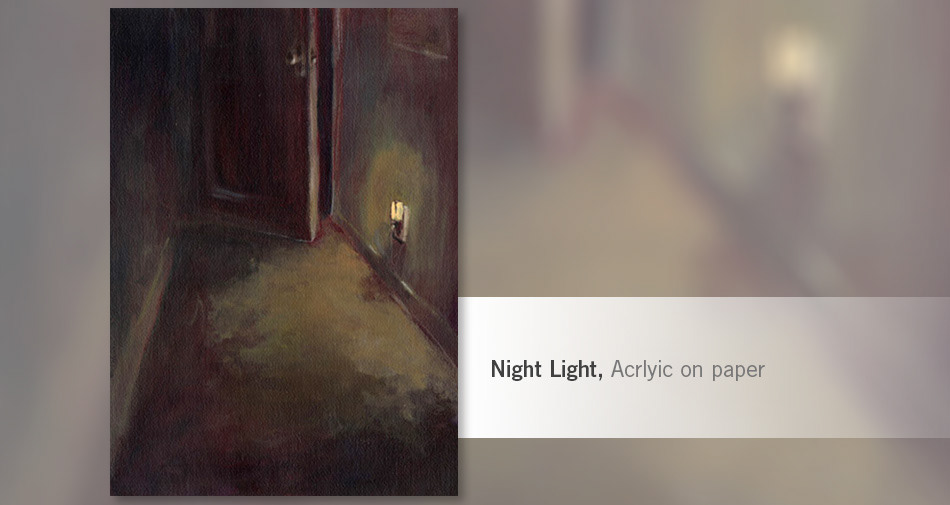Click the "Acrlyic on paper" caption text
Screen dimensions: 950x505
tap(688, 369)
